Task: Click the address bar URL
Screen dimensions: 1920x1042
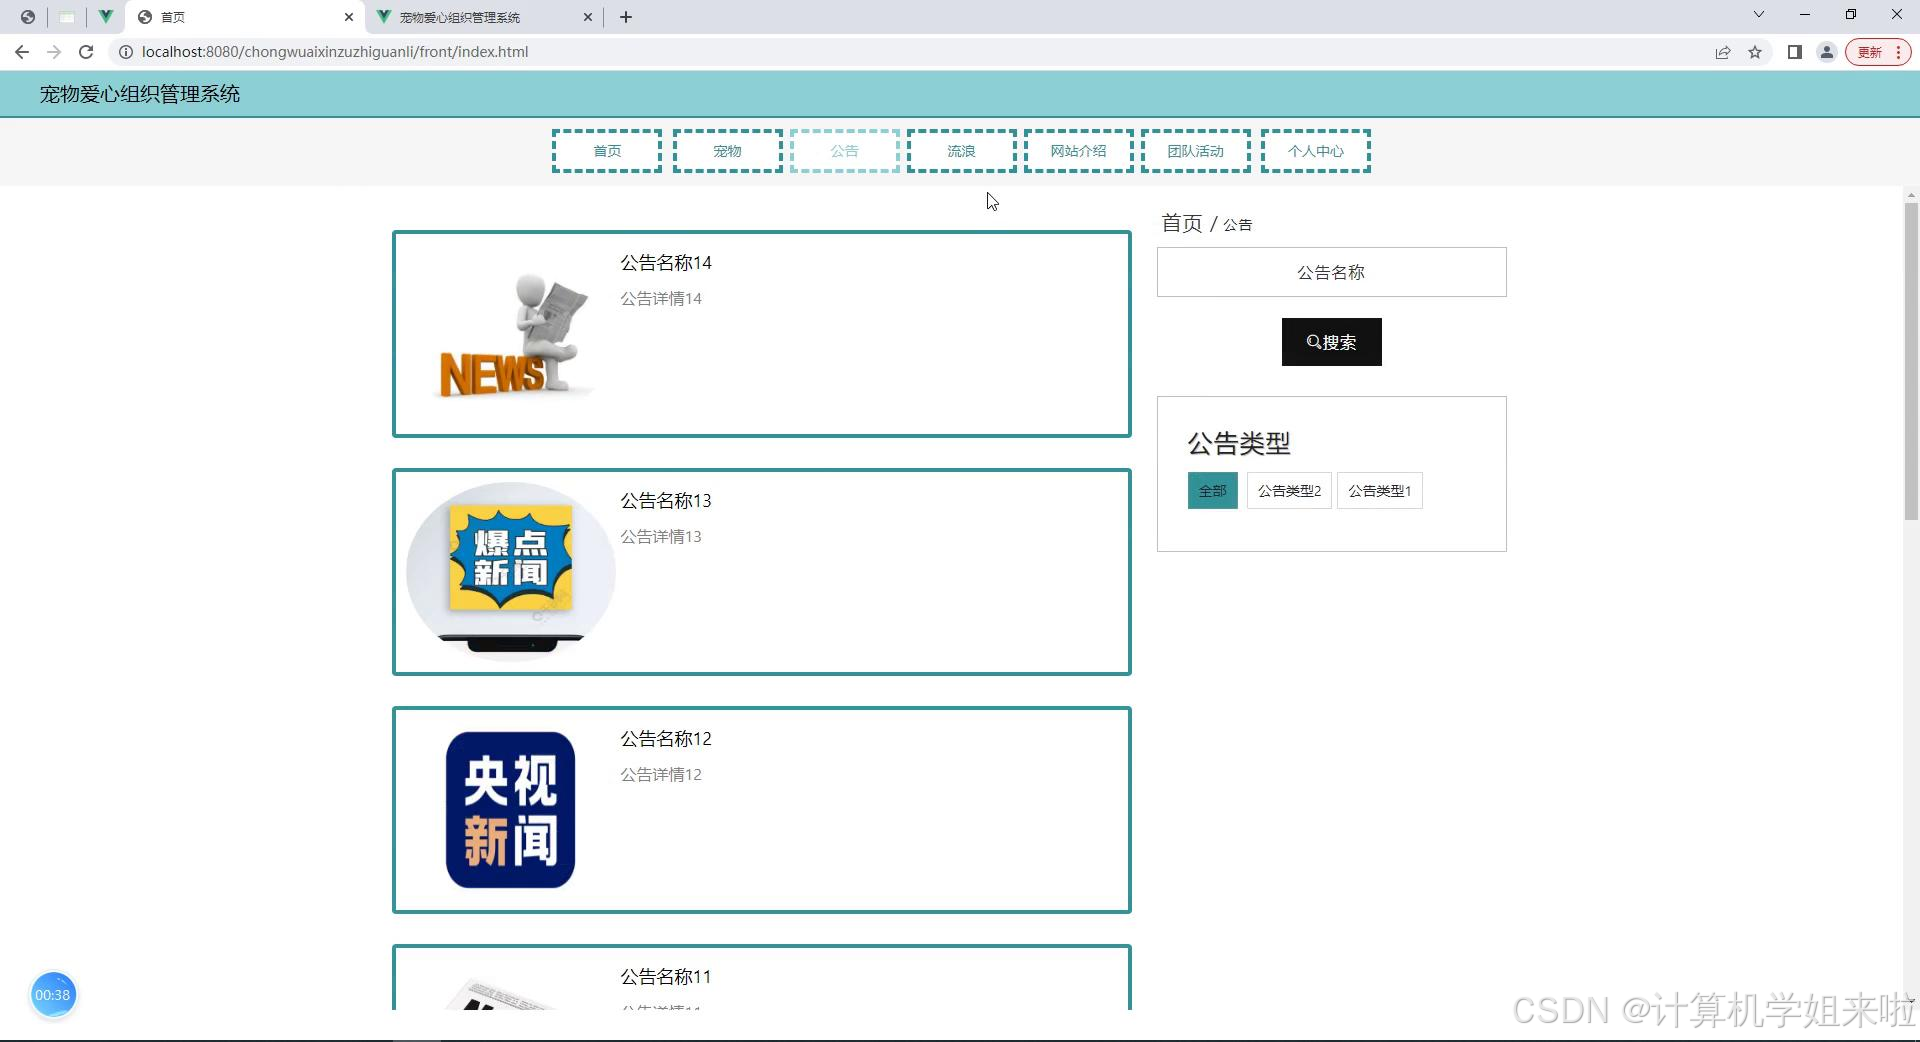Action: [335, 52]
